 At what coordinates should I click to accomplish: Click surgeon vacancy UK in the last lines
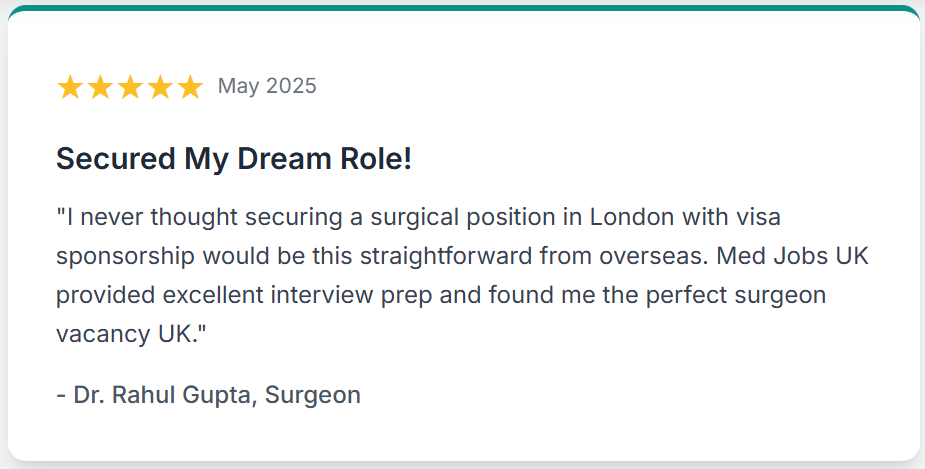click(441, 314)
